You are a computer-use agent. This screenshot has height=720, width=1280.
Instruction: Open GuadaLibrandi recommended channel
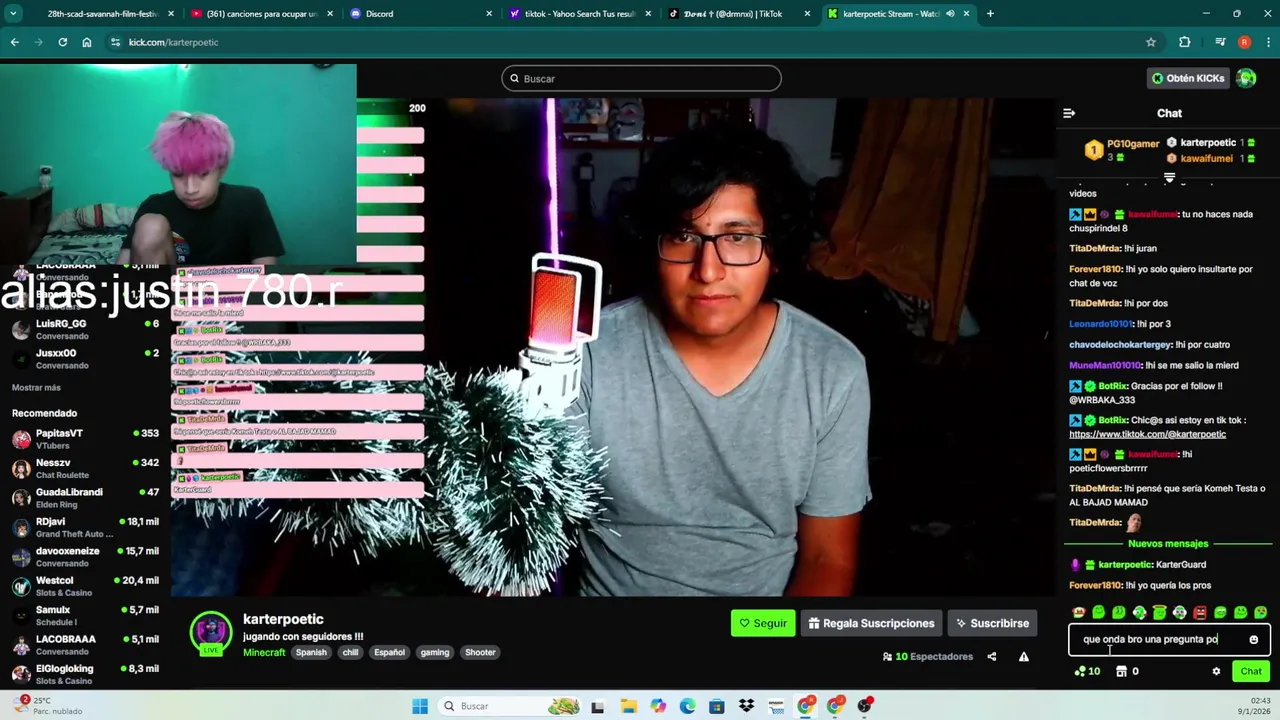coord(86,498)
